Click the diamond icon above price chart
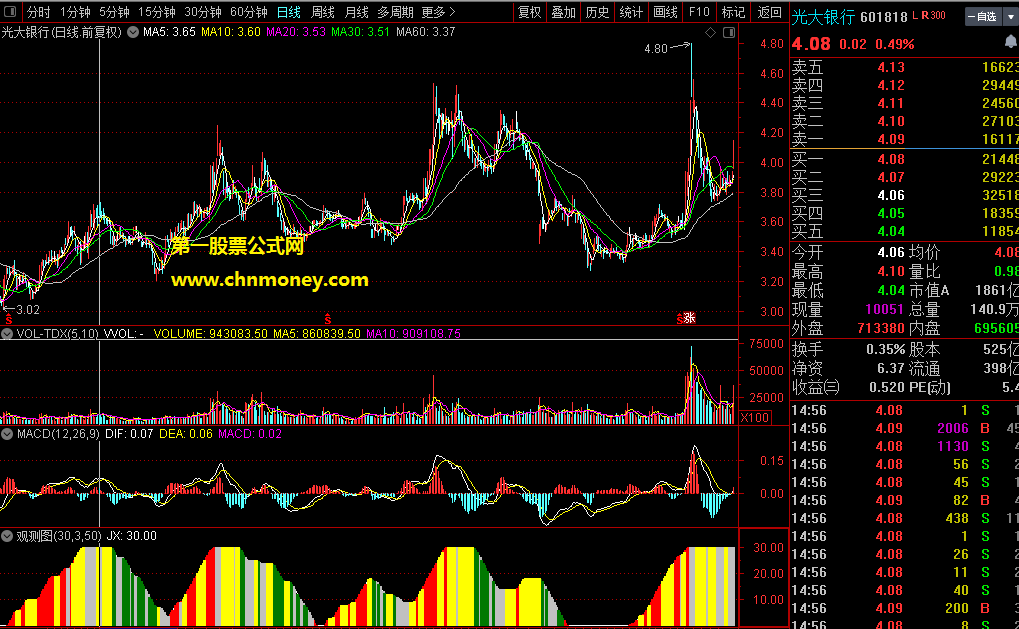 click(x=710, y=32)
